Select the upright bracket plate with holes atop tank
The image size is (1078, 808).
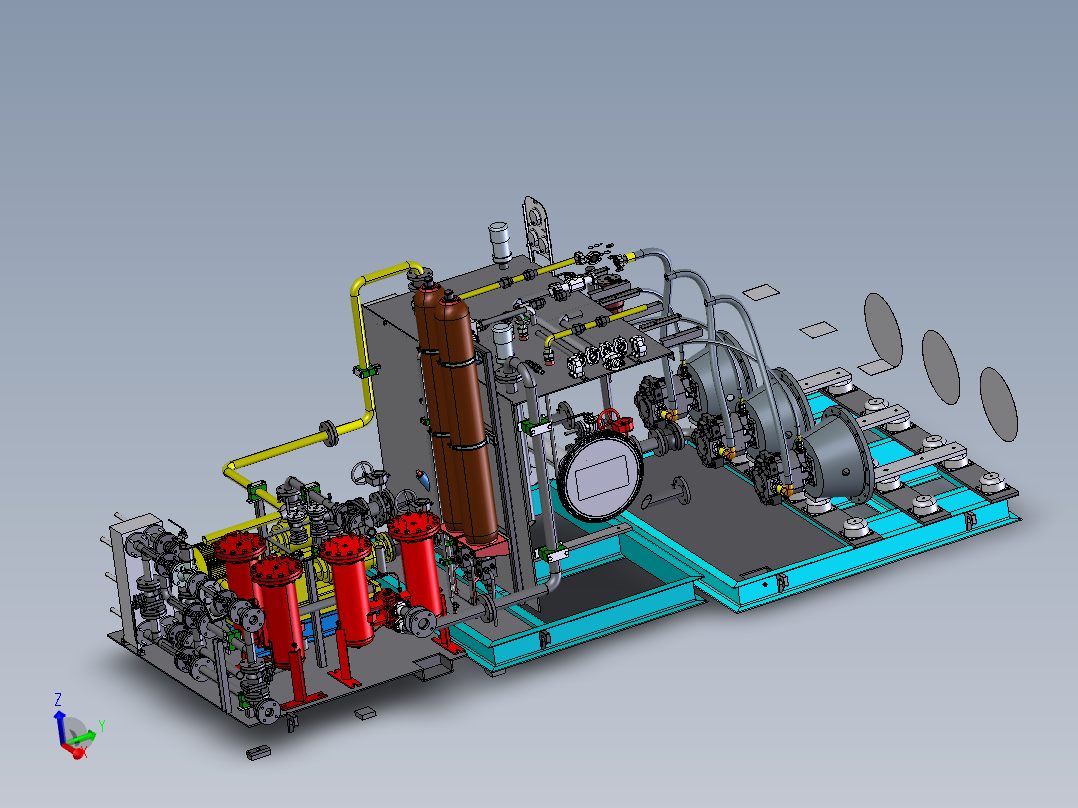[x=536, y=230]
